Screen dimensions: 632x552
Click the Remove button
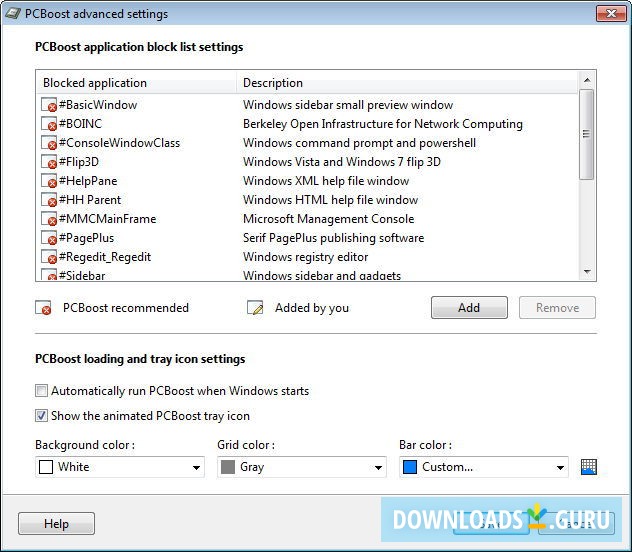click(x=557, y=308)
